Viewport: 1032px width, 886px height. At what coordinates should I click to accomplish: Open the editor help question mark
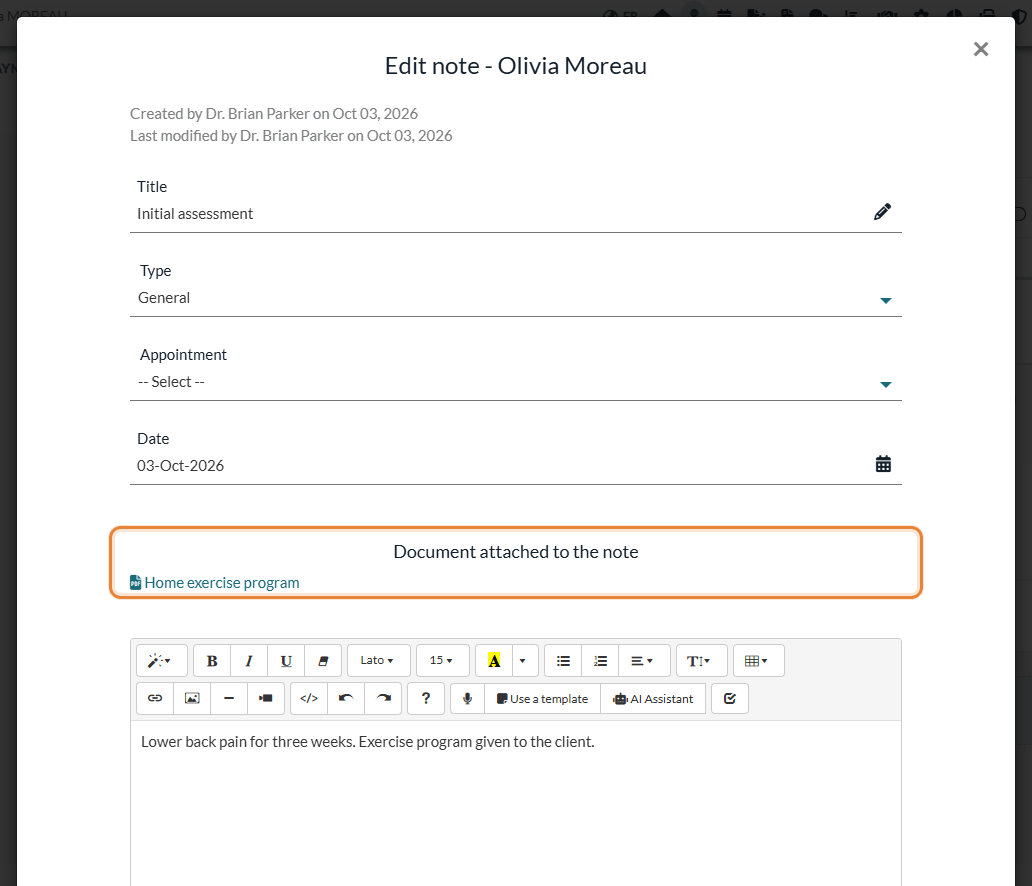coord(426,698)
